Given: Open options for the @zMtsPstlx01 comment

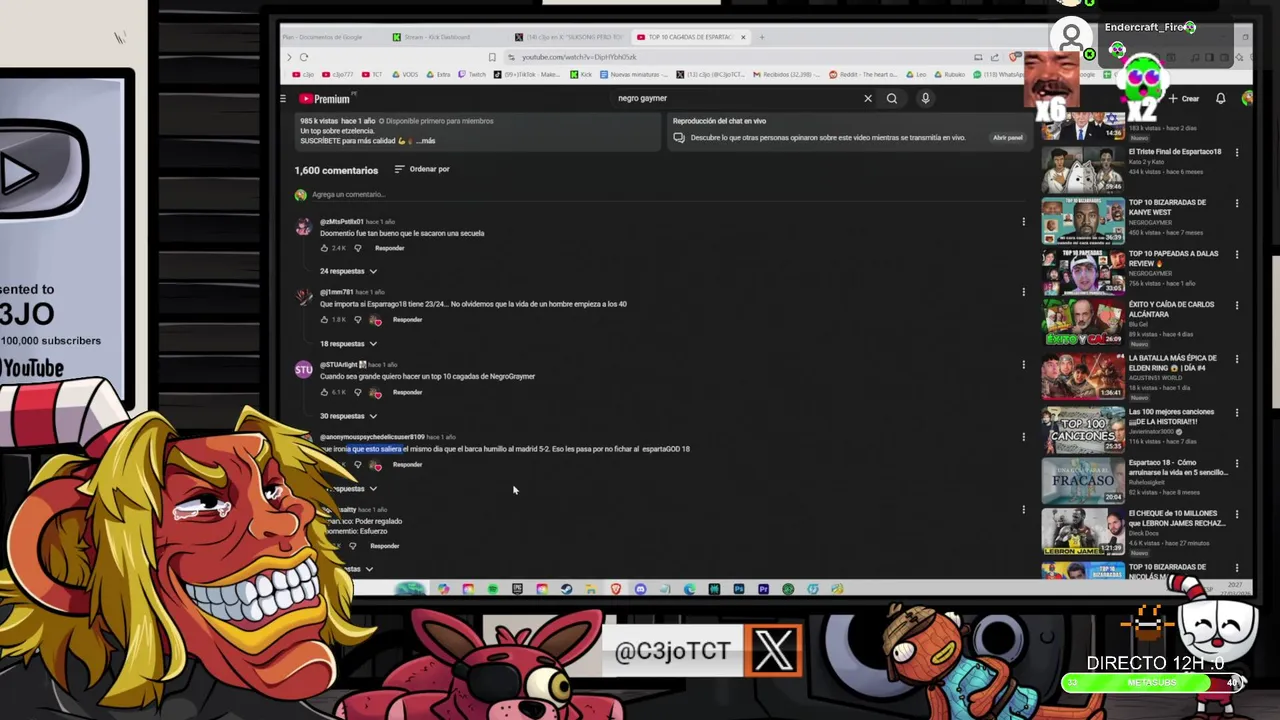Looking at the screenshot, I should [x=1023, y=221].
